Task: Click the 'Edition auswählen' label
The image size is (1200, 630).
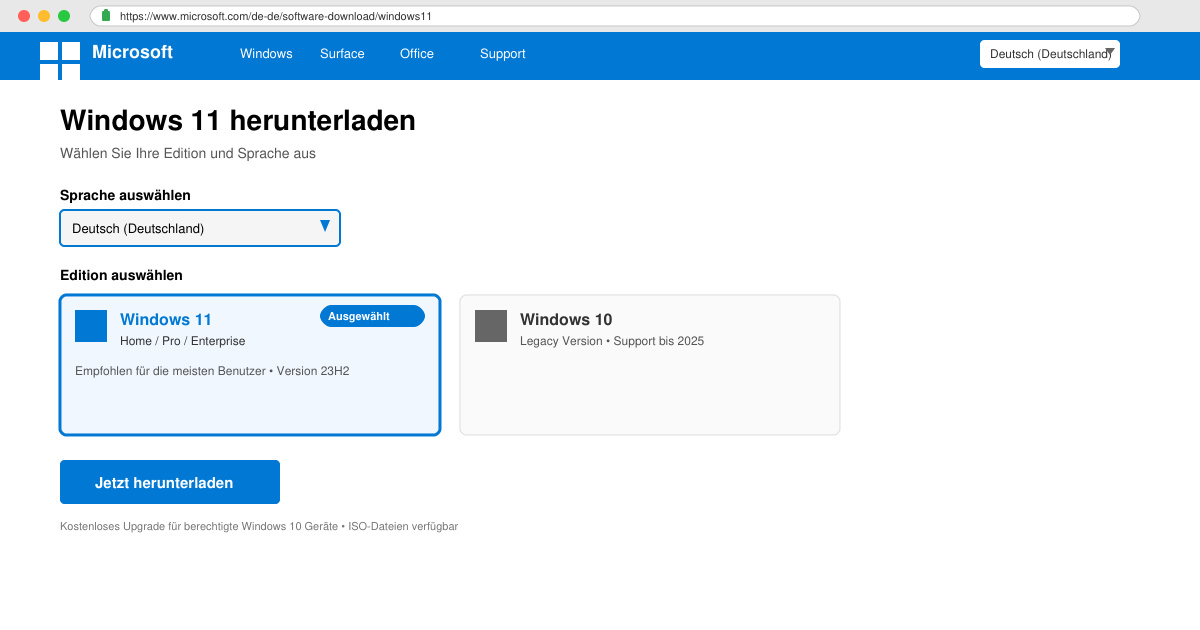Action: (x=121, y=275)
